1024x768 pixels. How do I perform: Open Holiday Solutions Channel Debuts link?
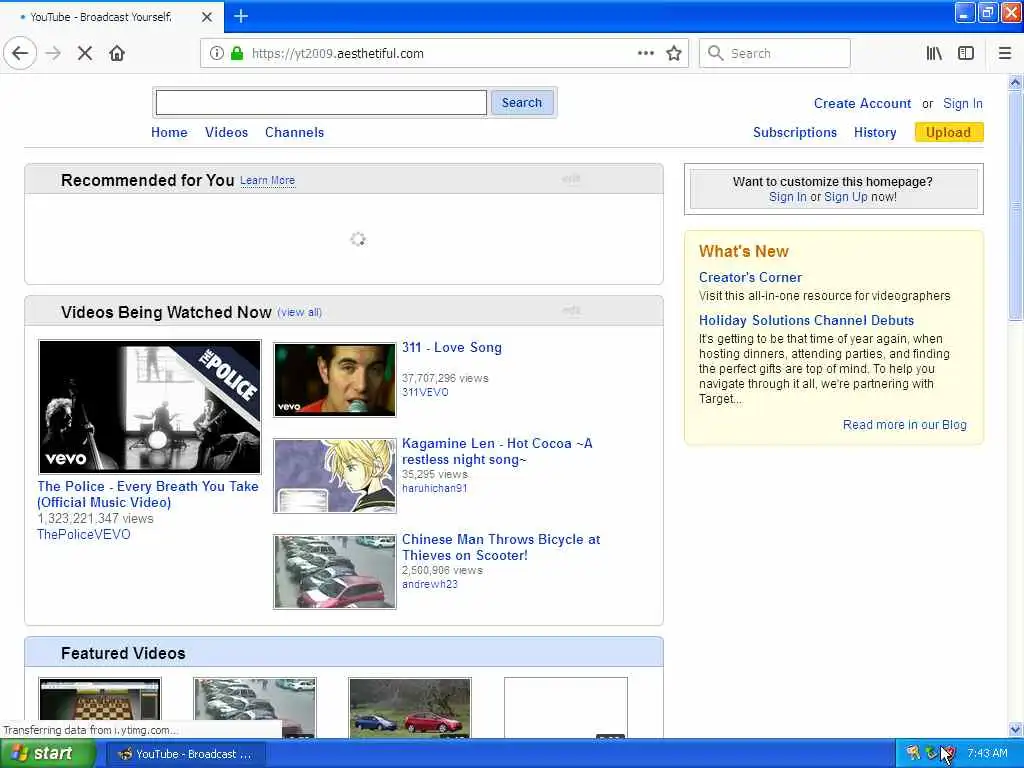tap(807, 320)
